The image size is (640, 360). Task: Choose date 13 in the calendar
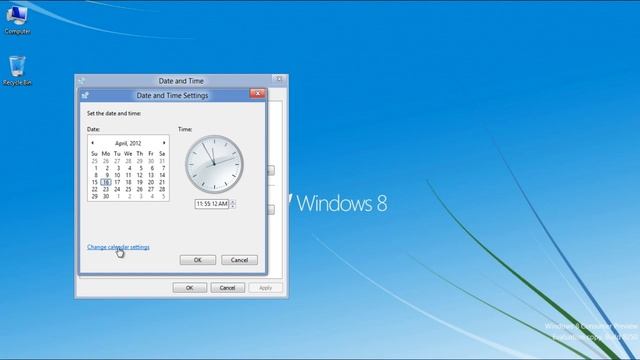coord(151,175)
